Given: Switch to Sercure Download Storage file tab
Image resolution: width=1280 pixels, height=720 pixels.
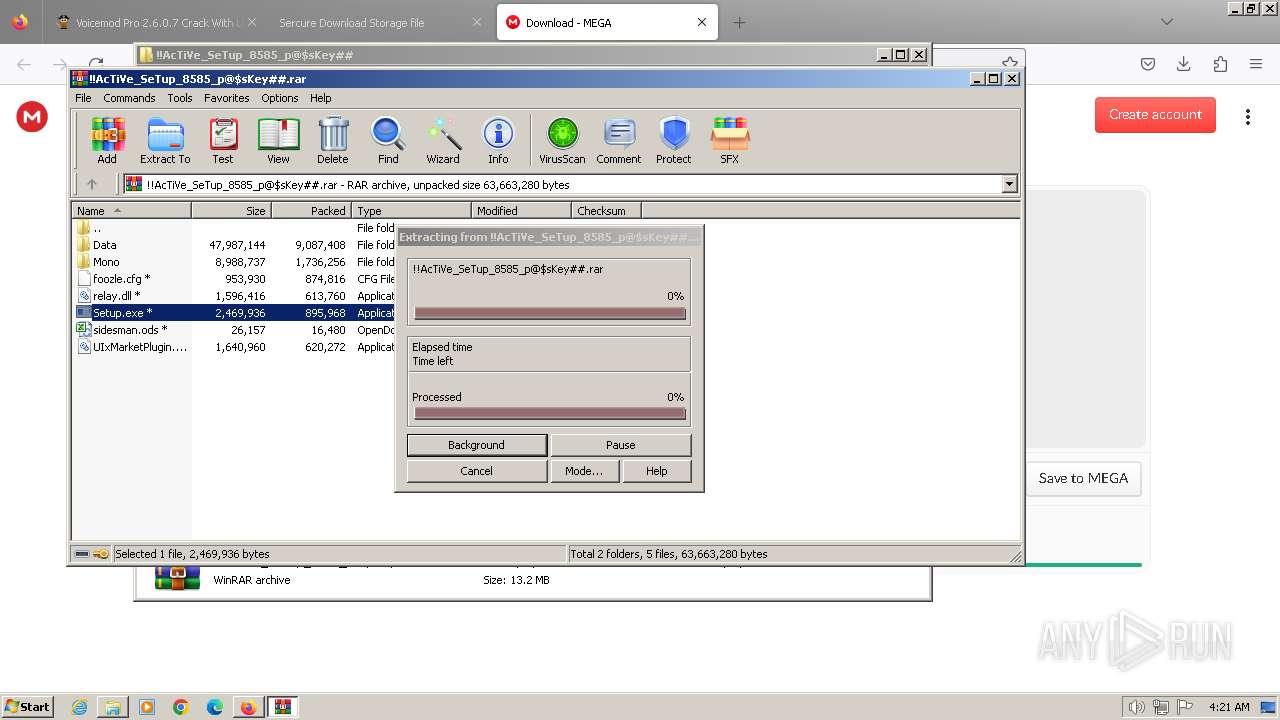Looking at the screenshot, I should (380, 22).
